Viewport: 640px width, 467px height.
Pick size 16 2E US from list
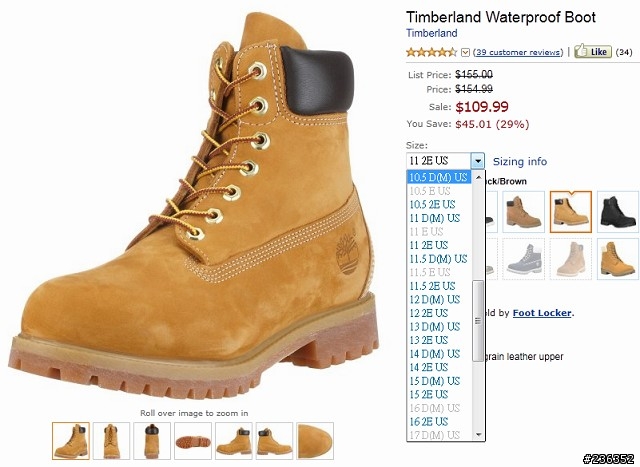pyautogui.click(x=429, y=421)
